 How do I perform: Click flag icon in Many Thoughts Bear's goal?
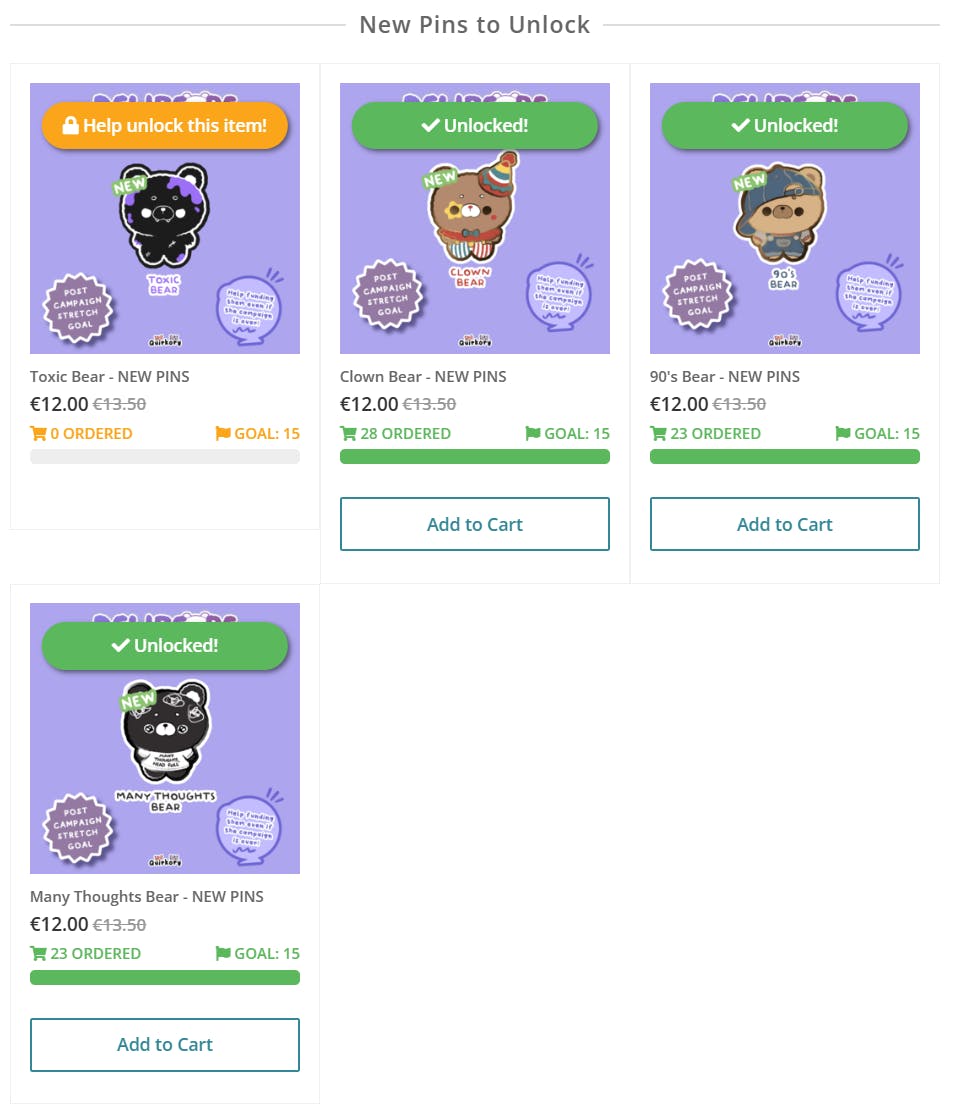tap(222, 954)
